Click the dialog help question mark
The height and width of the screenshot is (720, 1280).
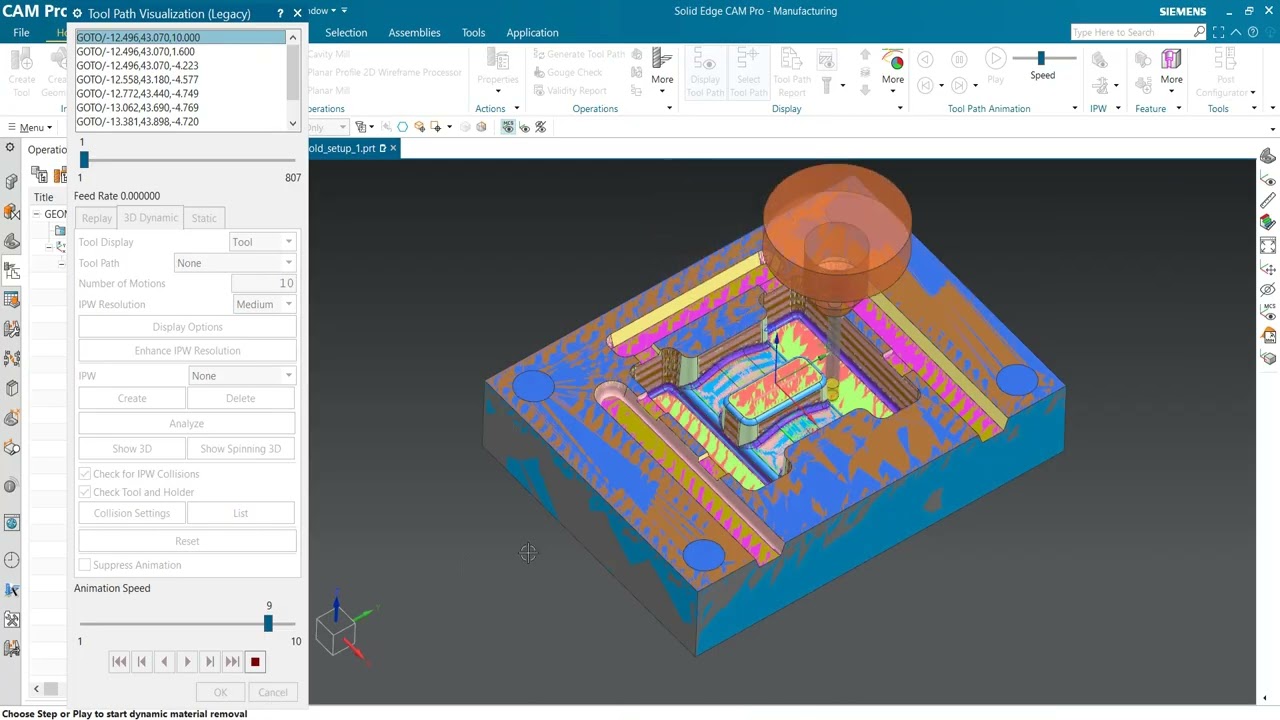click(x=281, y=14)
